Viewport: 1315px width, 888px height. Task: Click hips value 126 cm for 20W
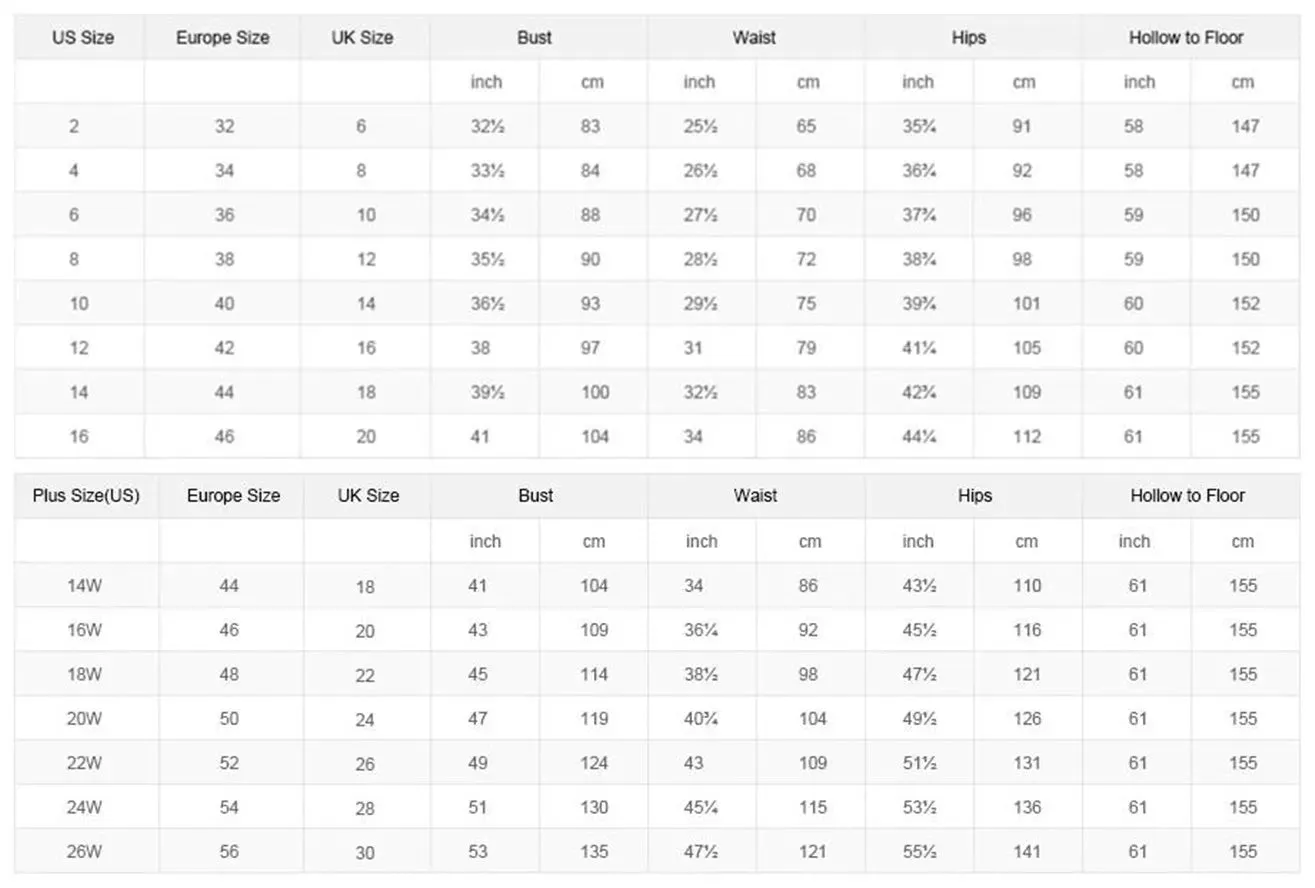pyautogui.click(x=1027, y=719)
